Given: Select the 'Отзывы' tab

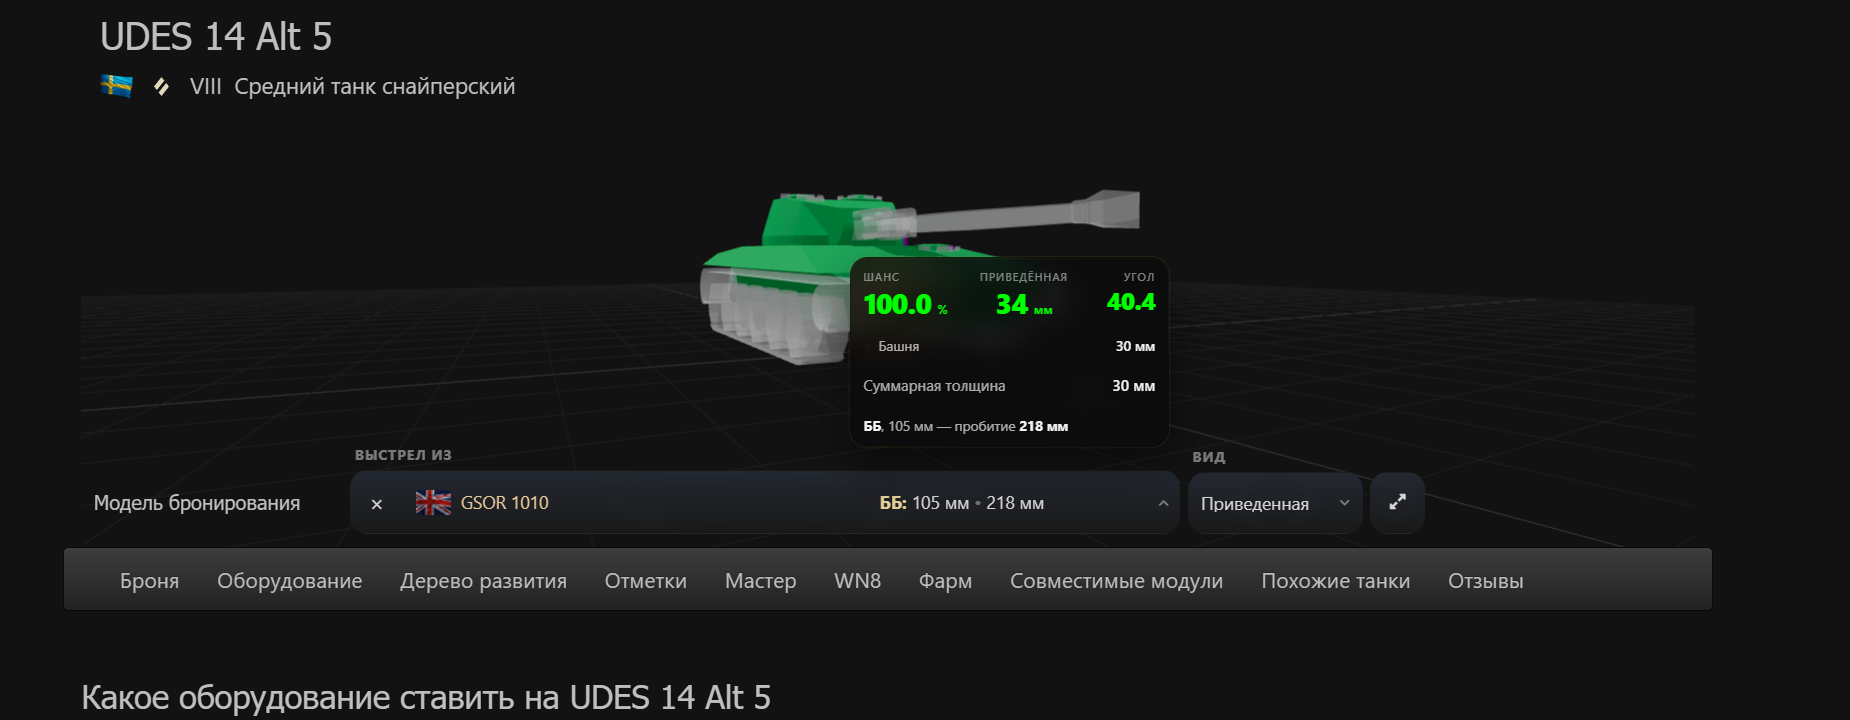Looking at the screenshot, I should pyautogui.click(x=1486, y=581).
